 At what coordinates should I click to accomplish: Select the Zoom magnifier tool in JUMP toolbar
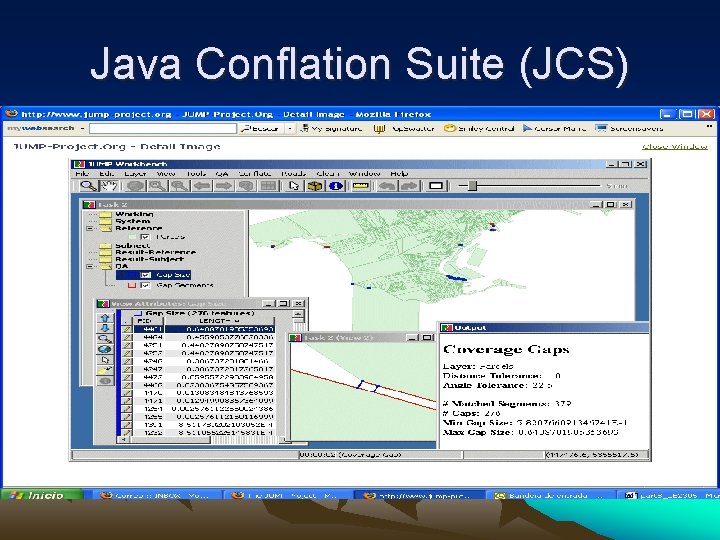(x=87, y=186)
